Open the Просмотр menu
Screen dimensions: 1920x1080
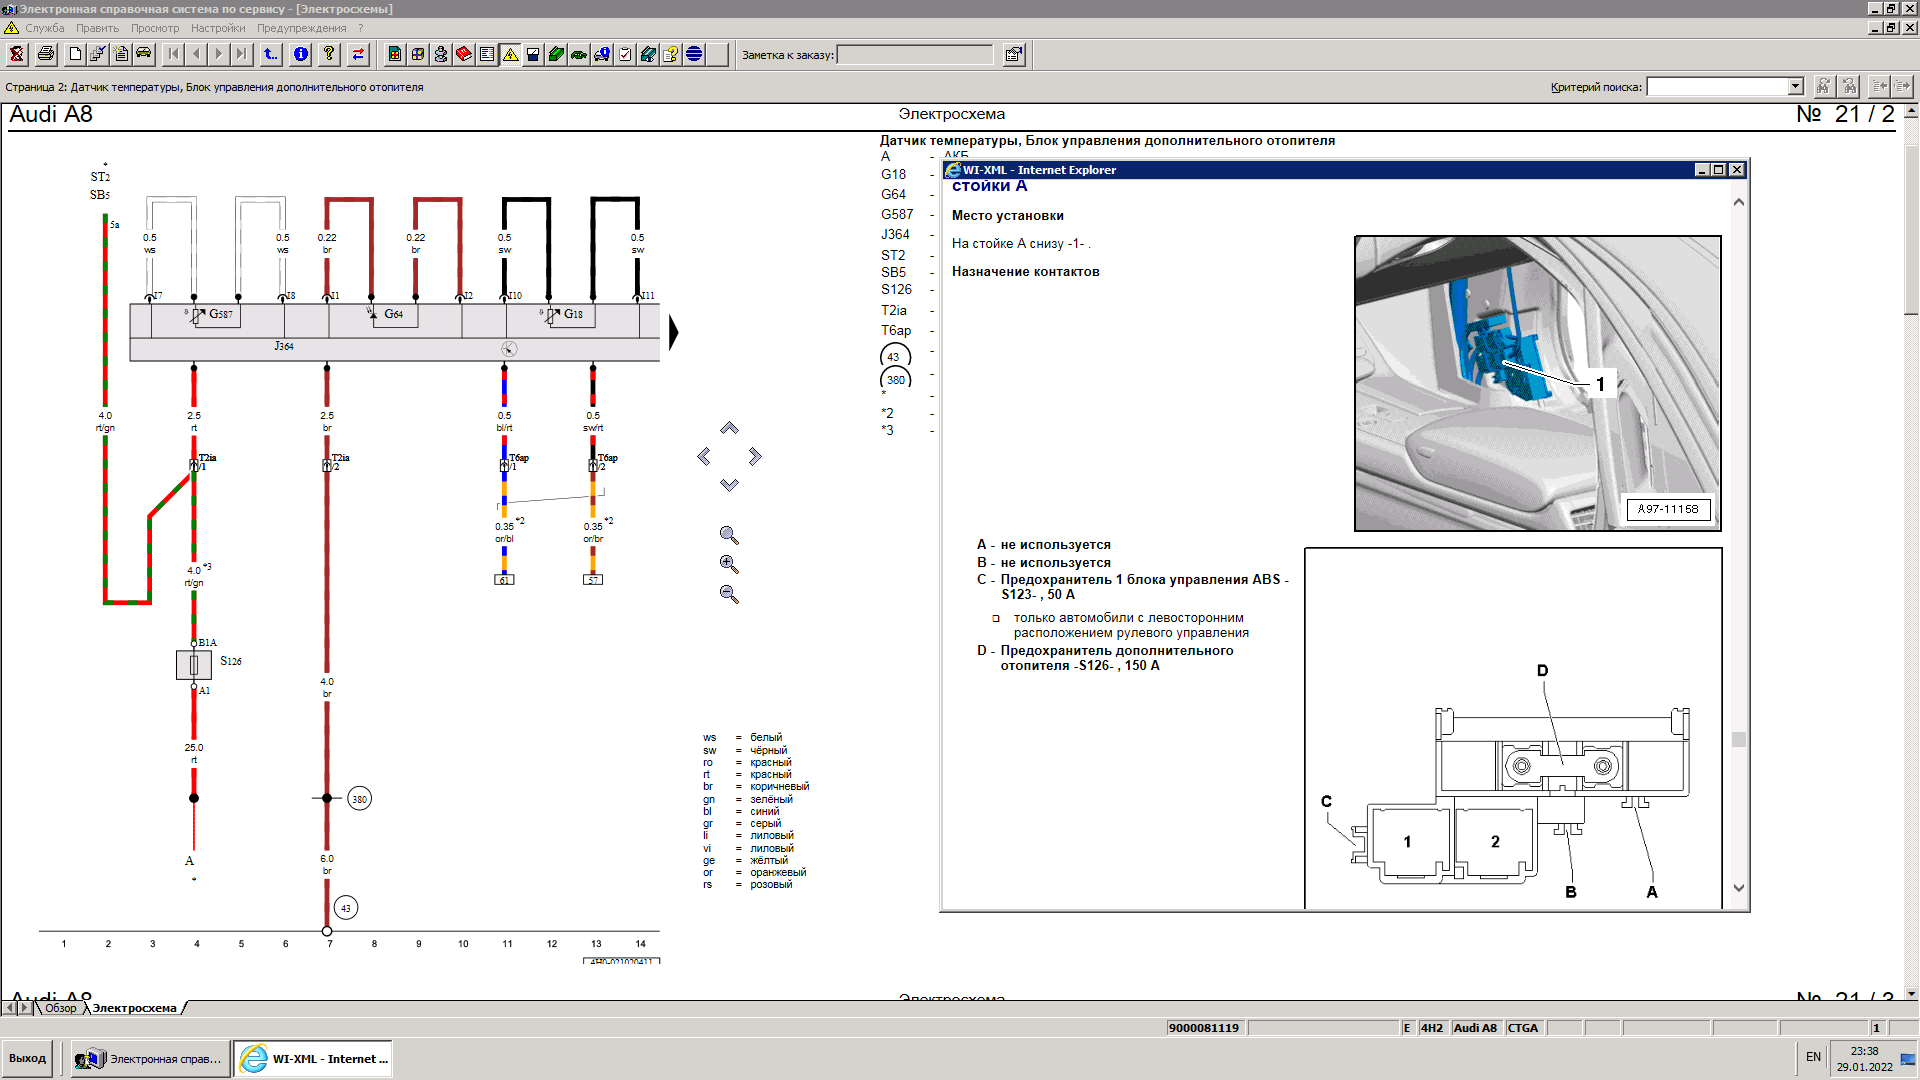pyautogui.click(x=155, y=28)
